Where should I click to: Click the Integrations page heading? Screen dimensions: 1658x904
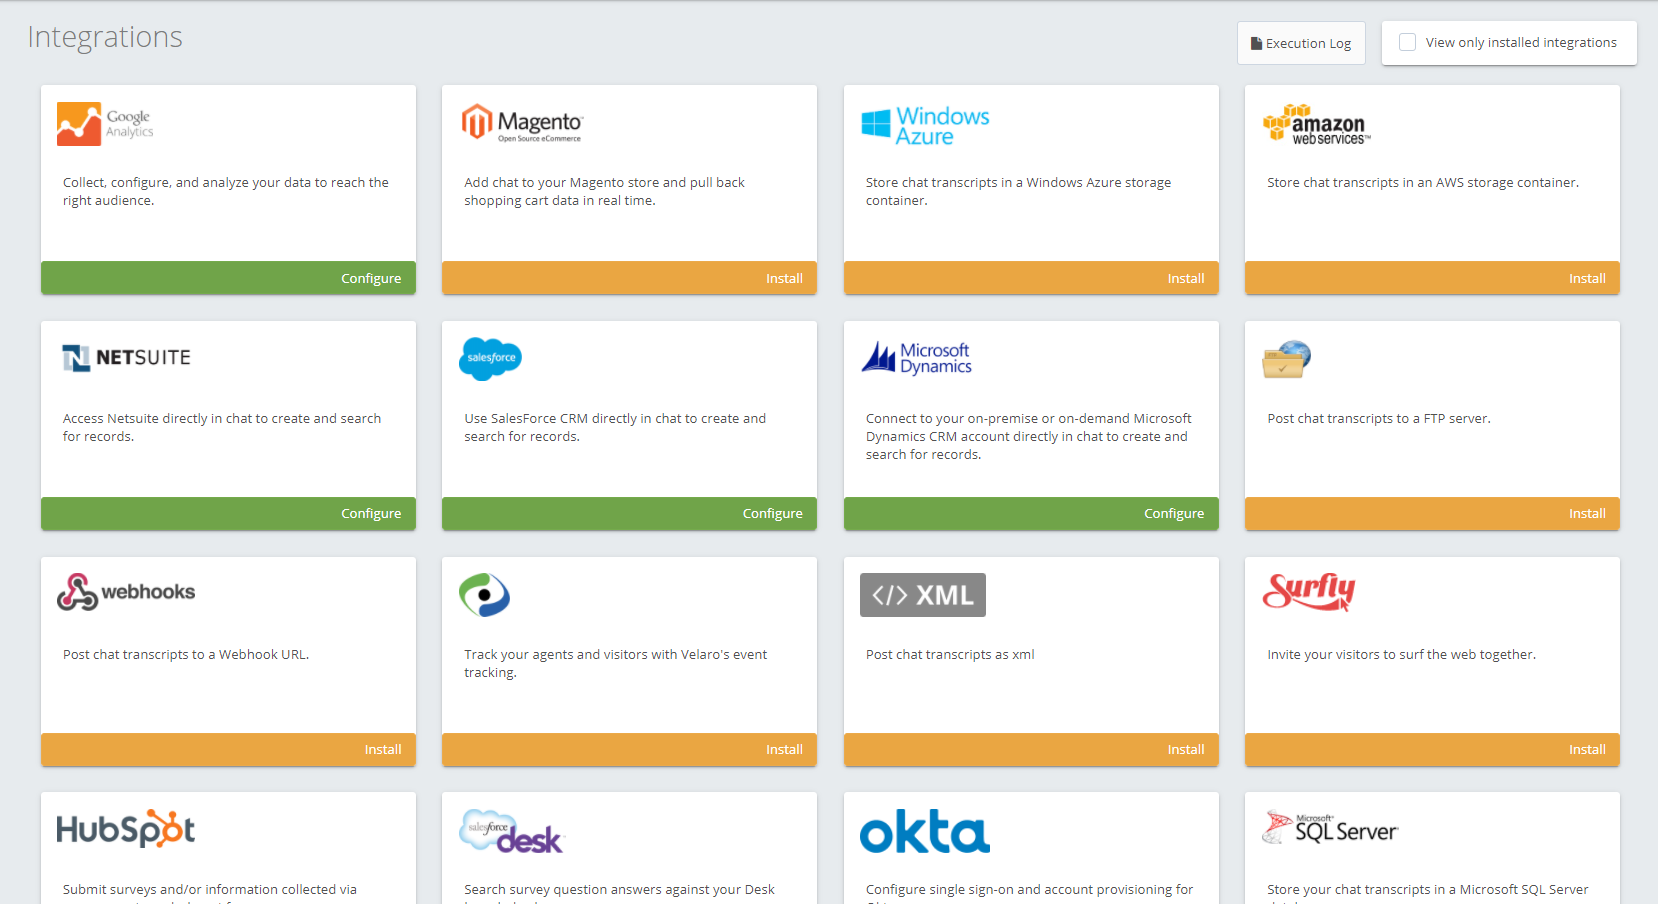point(105,37)
